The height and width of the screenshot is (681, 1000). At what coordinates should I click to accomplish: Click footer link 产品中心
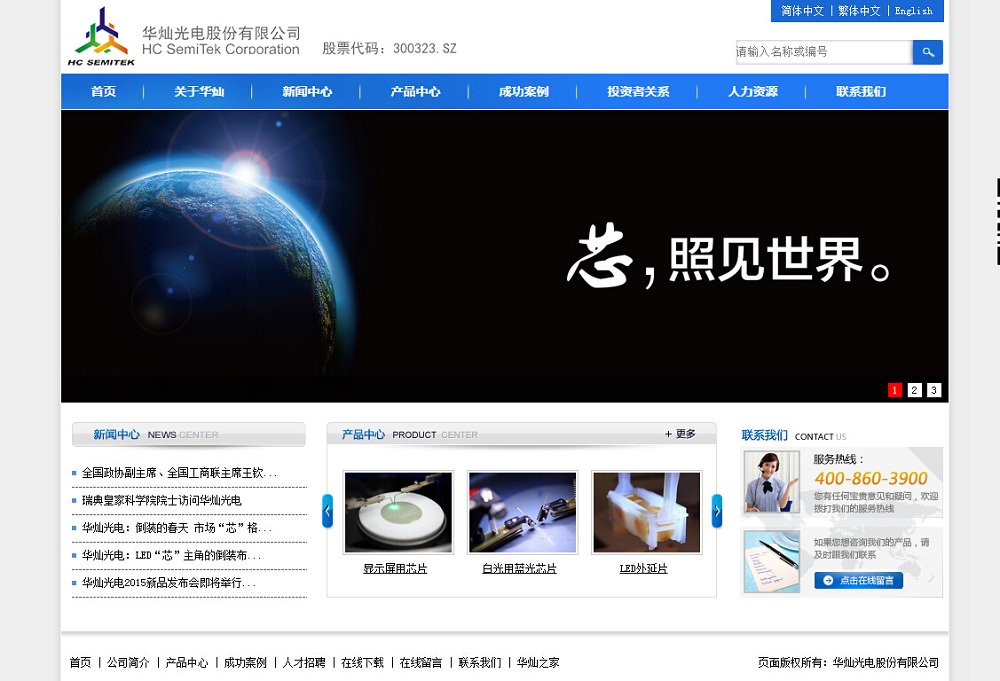pos(187,663)
